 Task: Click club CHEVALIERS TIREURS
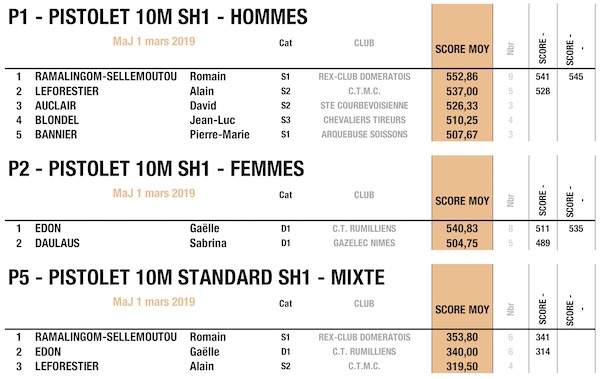click(x=364, y=120)
